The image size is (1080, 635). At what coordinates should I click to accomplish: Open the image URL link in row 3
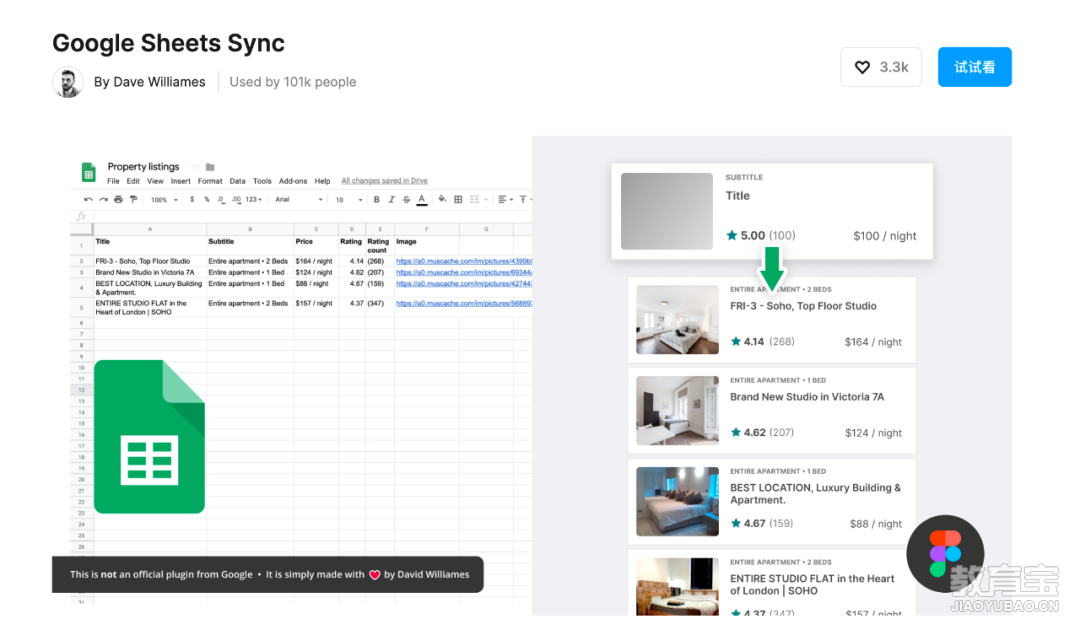pos(464,273)
